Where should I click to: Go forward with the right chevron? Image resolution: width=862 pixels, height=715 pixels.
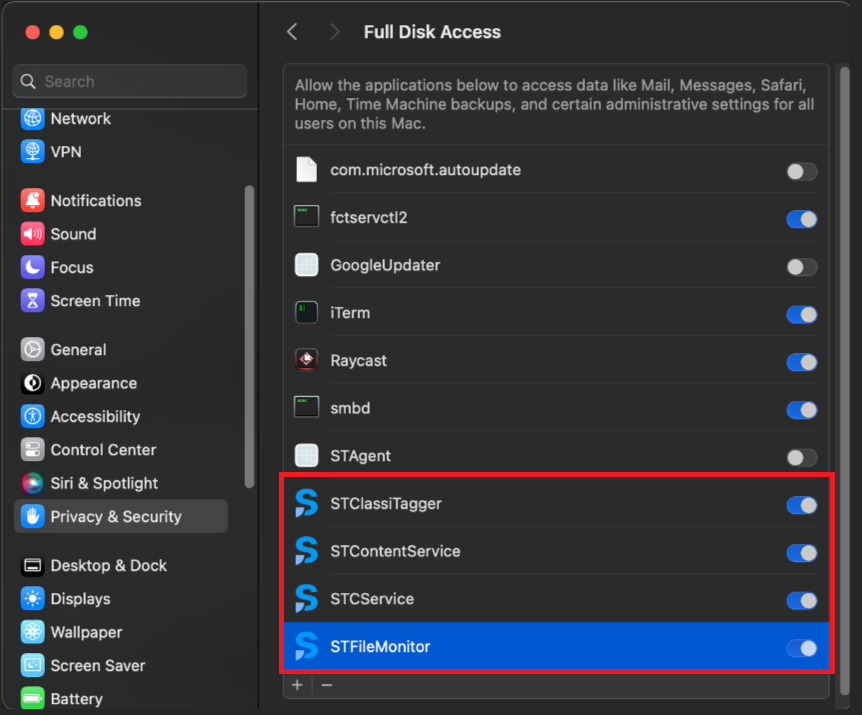[334, 32]
